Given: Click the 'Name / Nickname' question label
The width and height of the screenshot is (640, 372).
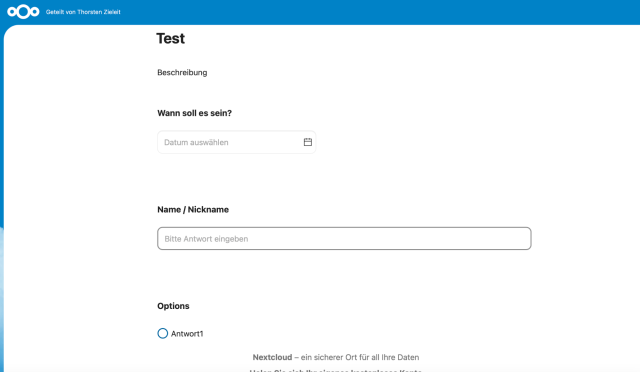Looking at the screenshot, I should point(193,209).
